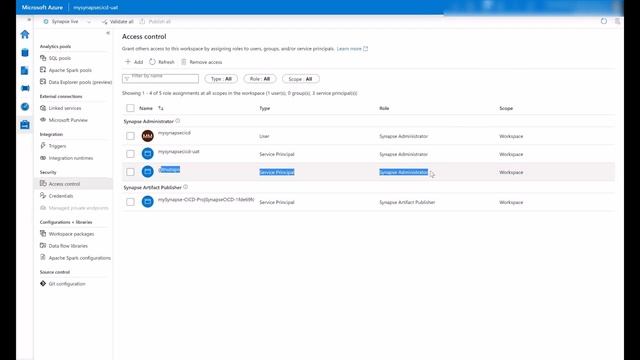Open the Monitor hub icon
This screenshot has width=640, height=360.
(x=25, y=107)
